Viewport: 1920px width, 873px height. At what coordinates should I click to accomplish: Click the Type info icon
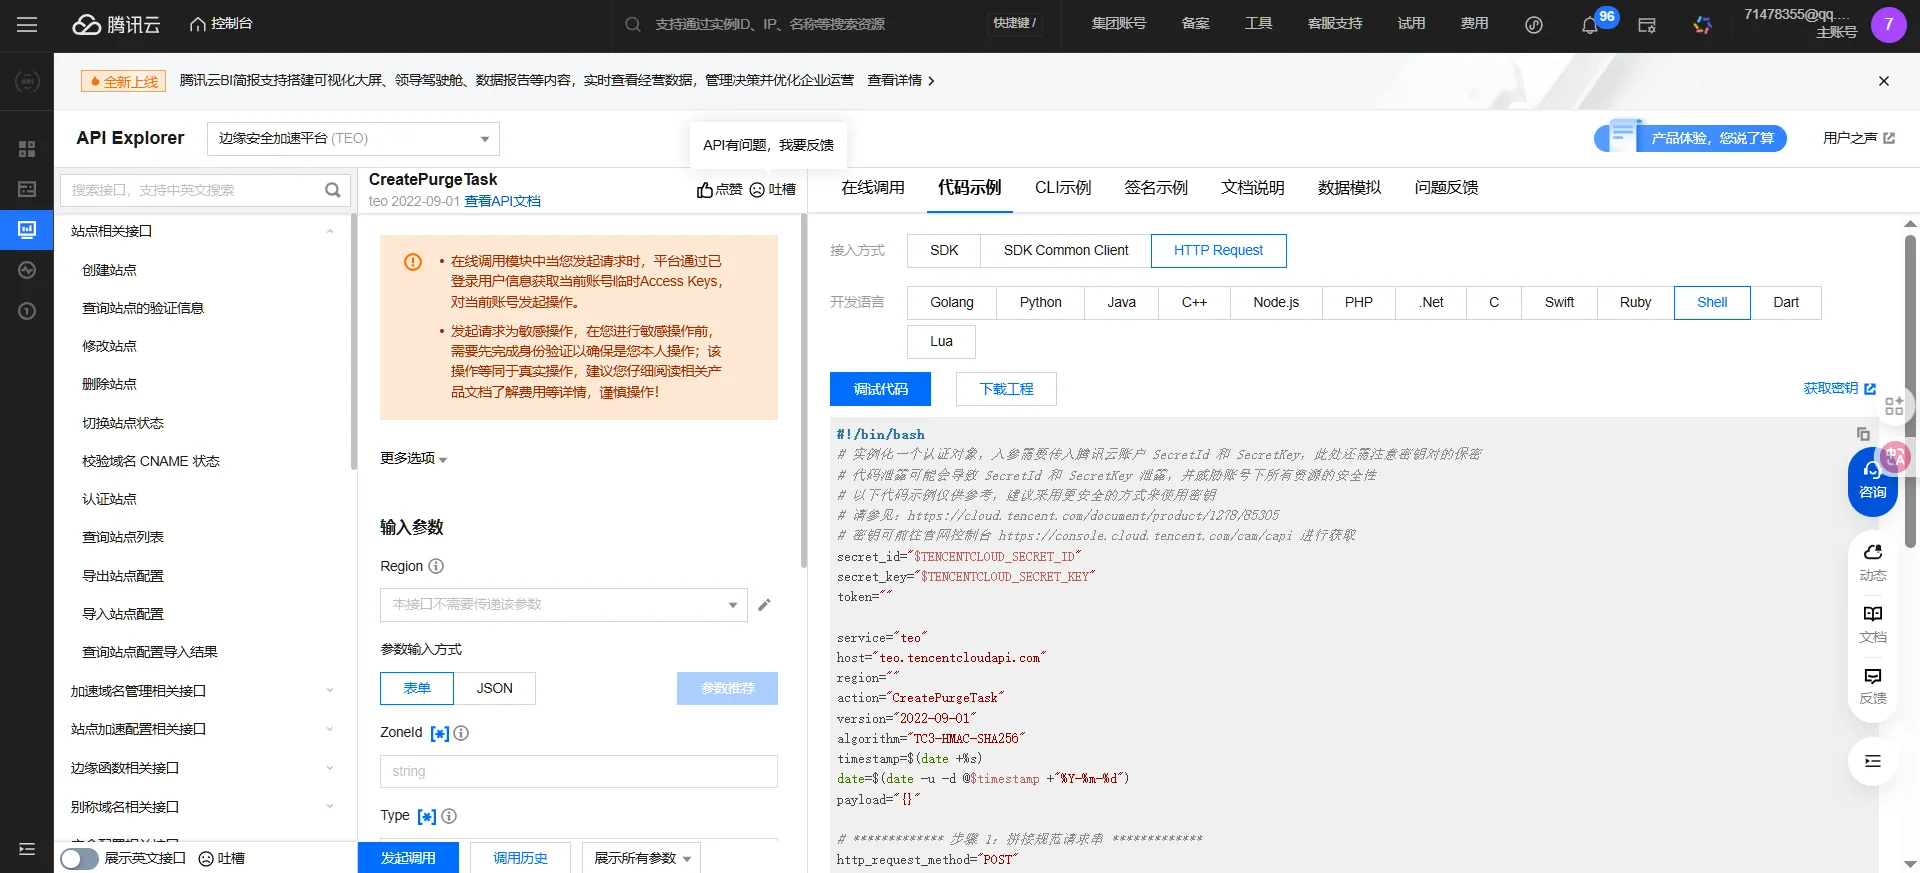coord(449,816)
